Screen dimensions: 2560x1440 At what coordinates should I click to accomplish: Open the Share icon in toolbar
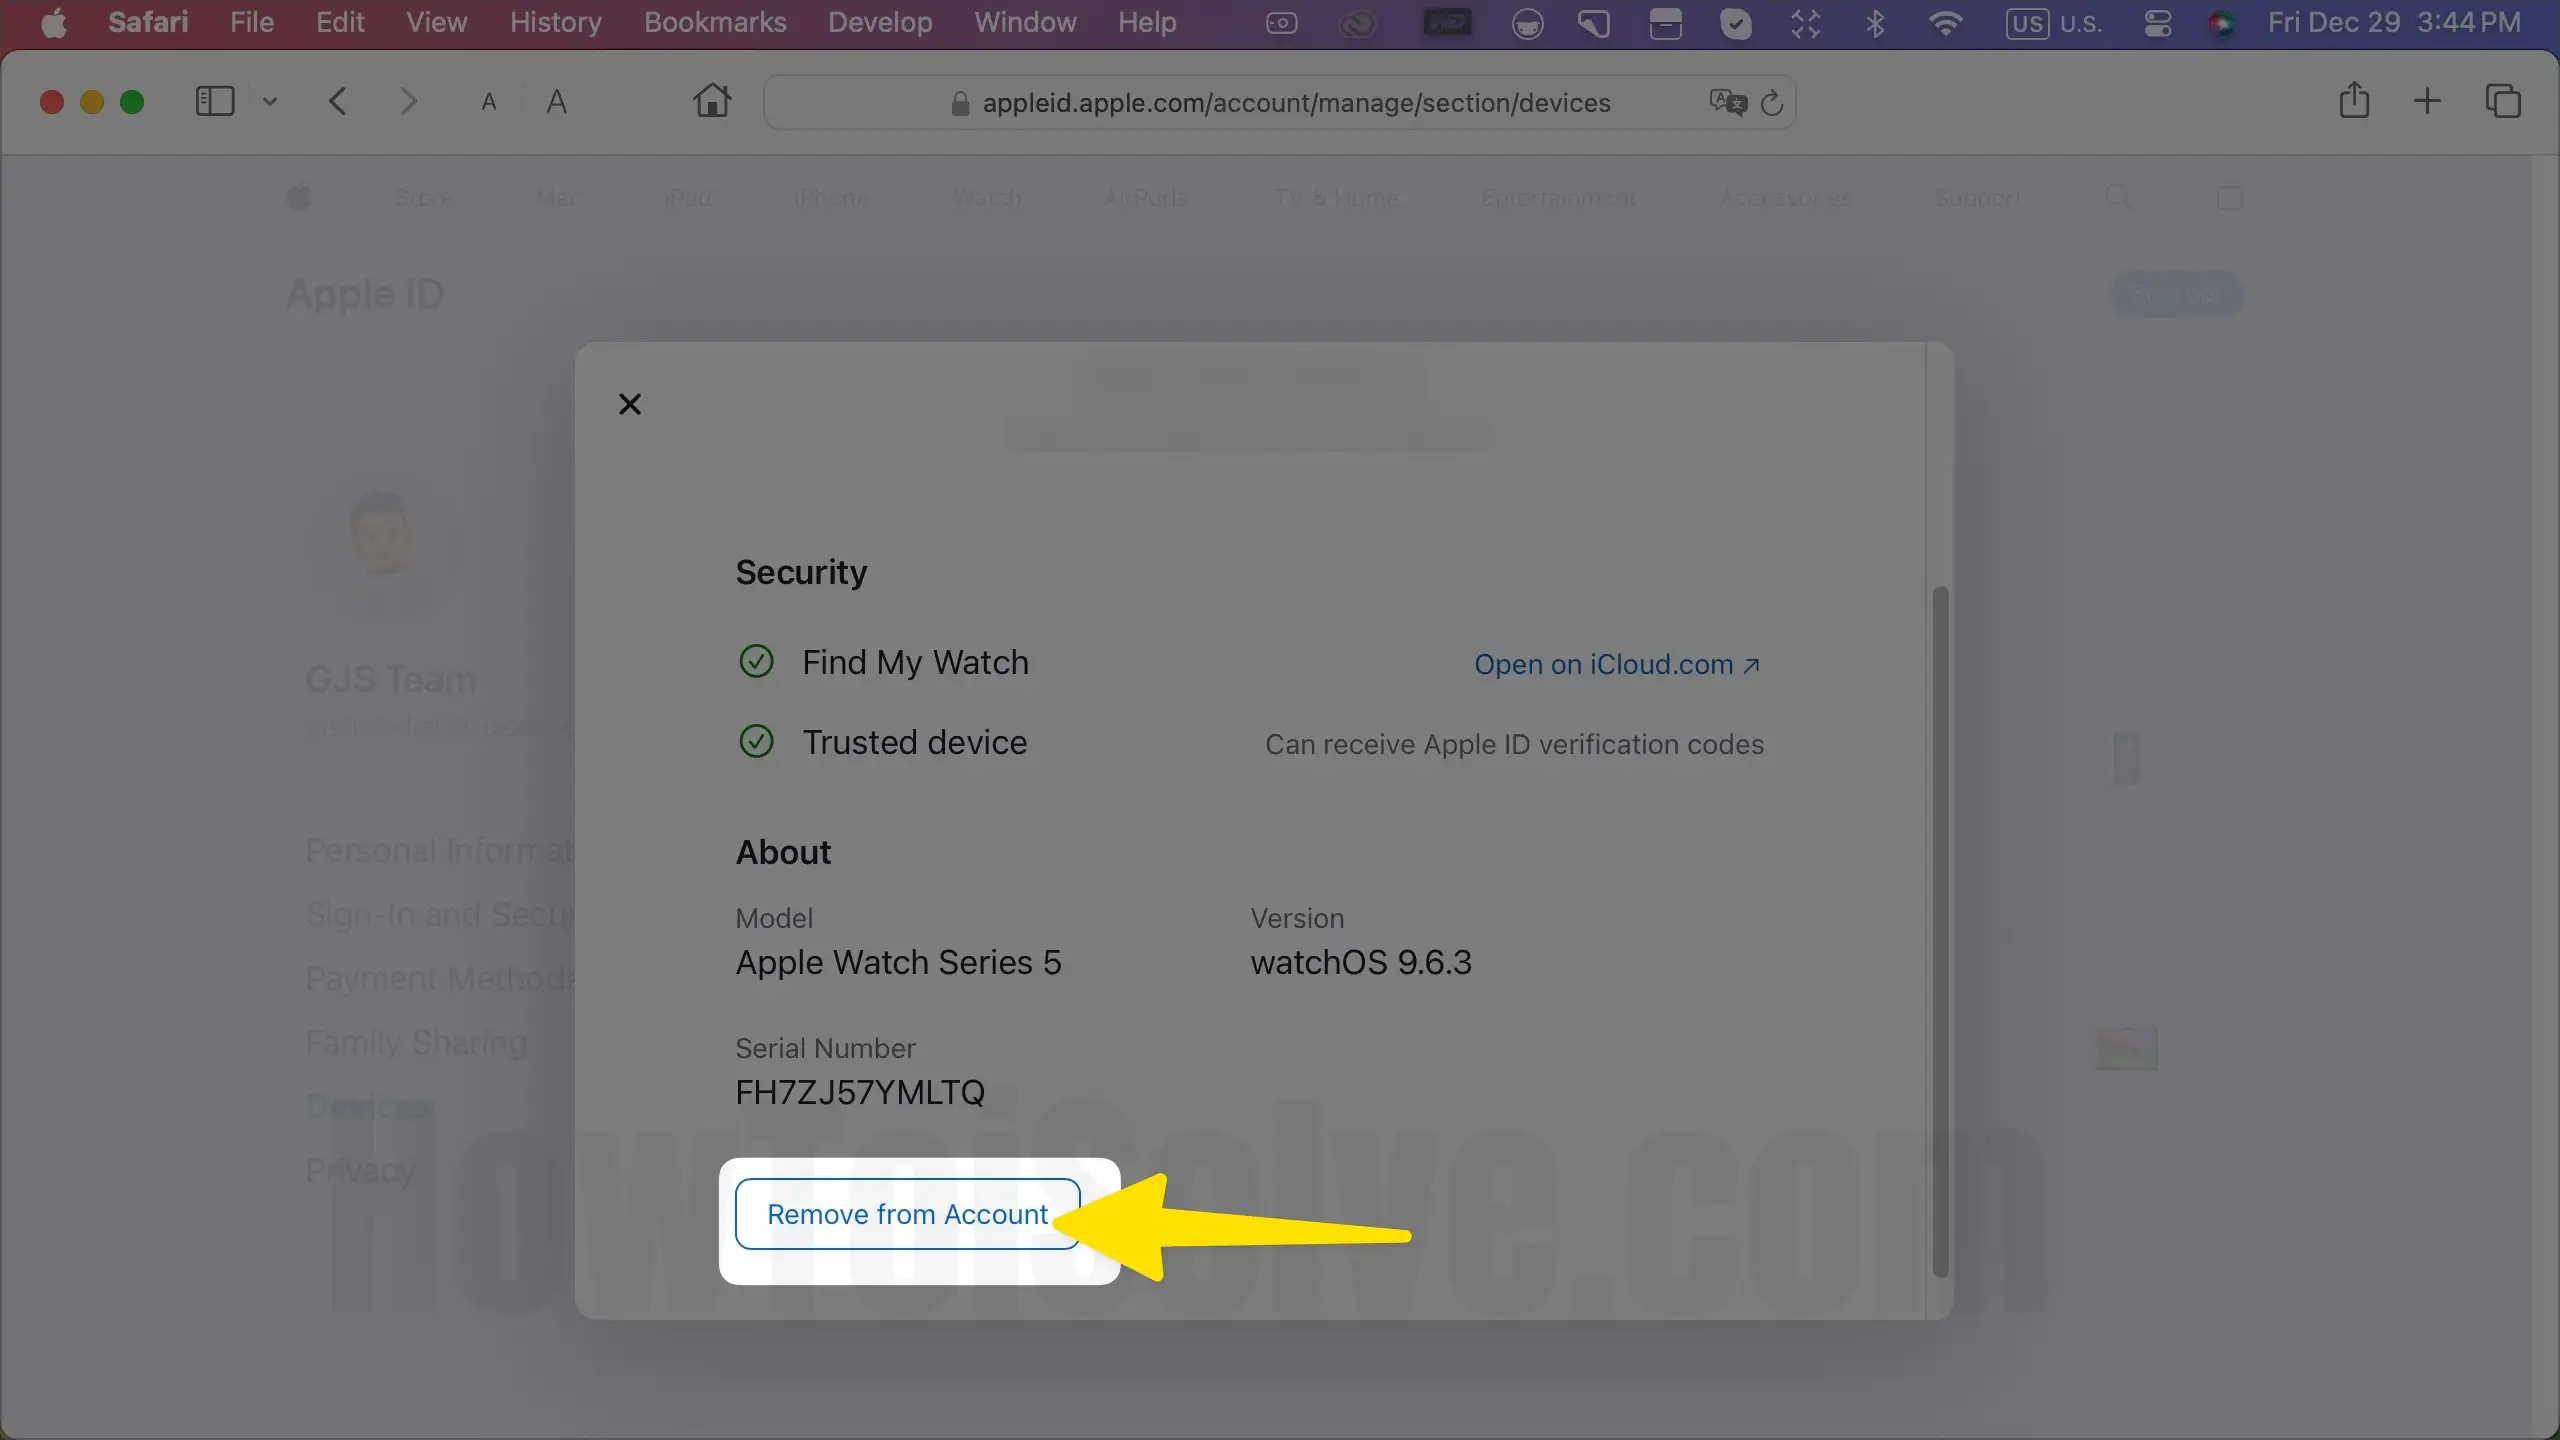coord(2354,101)
